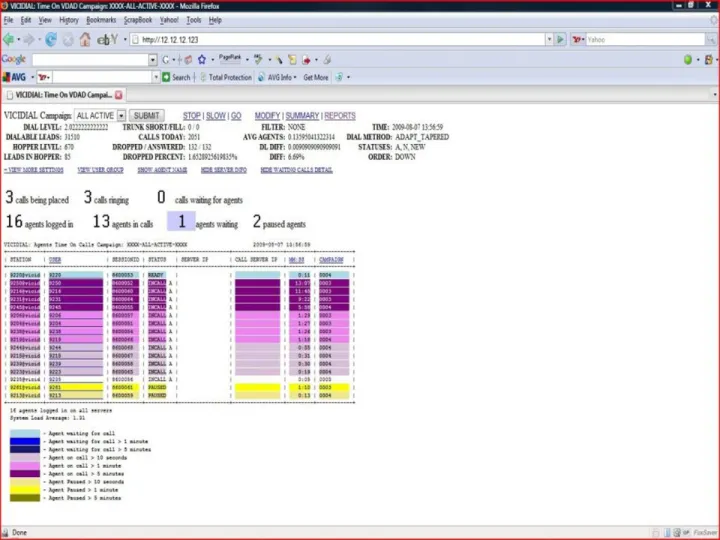Close the VICIDIAL tab with the red X
Image resolution: width=720 pixels, height=540 pixels.
click(x=118, y=95)
